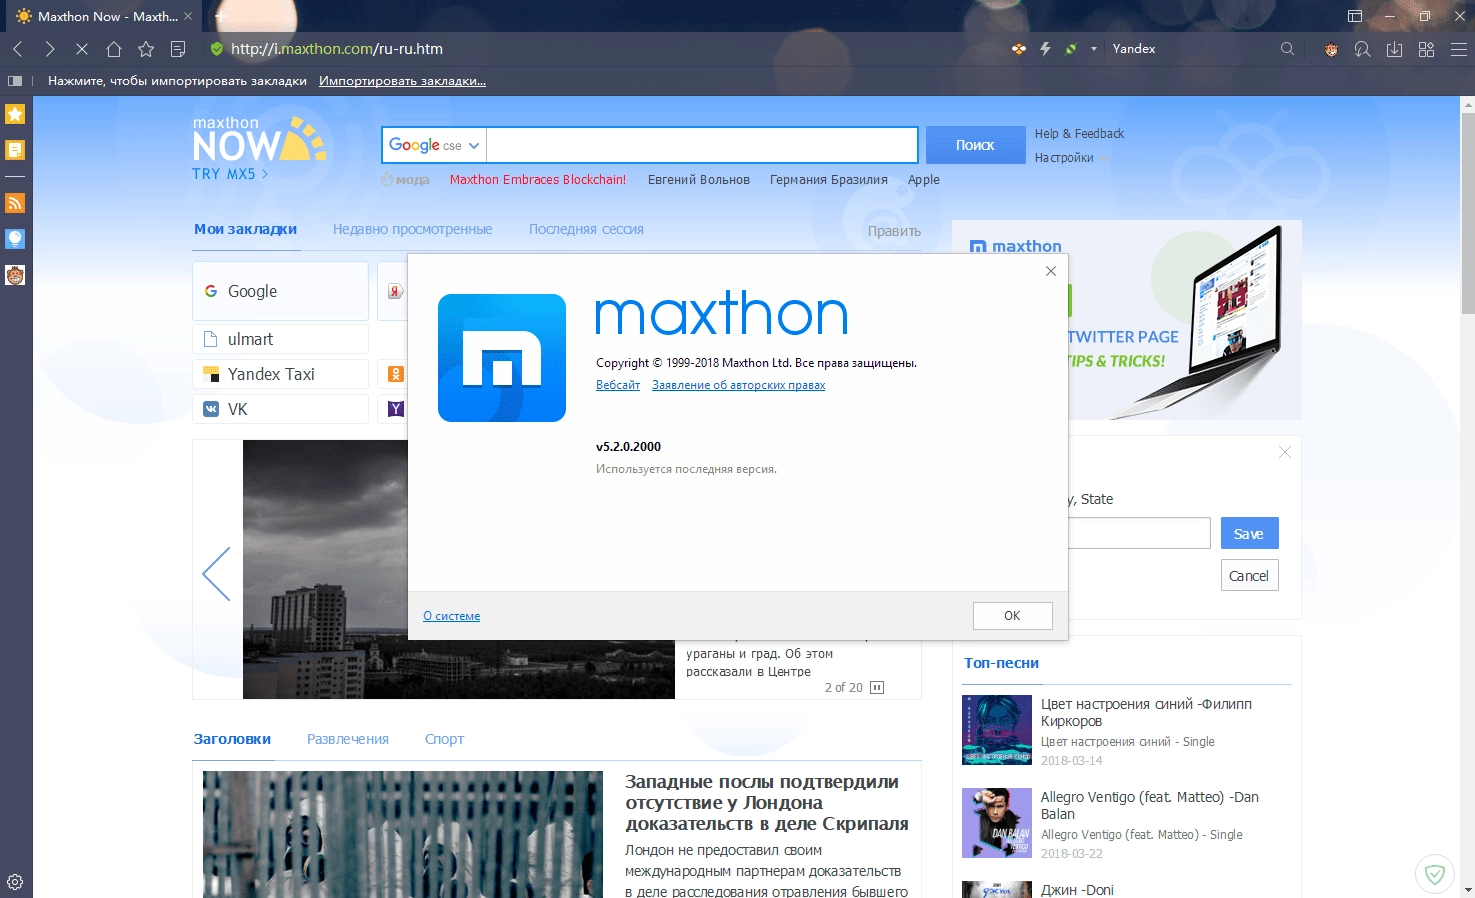Click the orange four-petal icon in address bar
Screen dimensions: 1475x898
point(1019,49)
